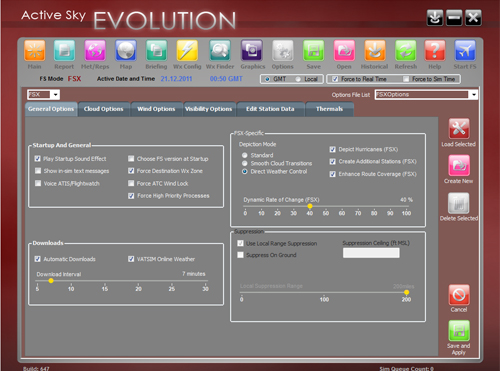
Task: Click the active date 21.12.2011
Action: (x=176, y=79)
